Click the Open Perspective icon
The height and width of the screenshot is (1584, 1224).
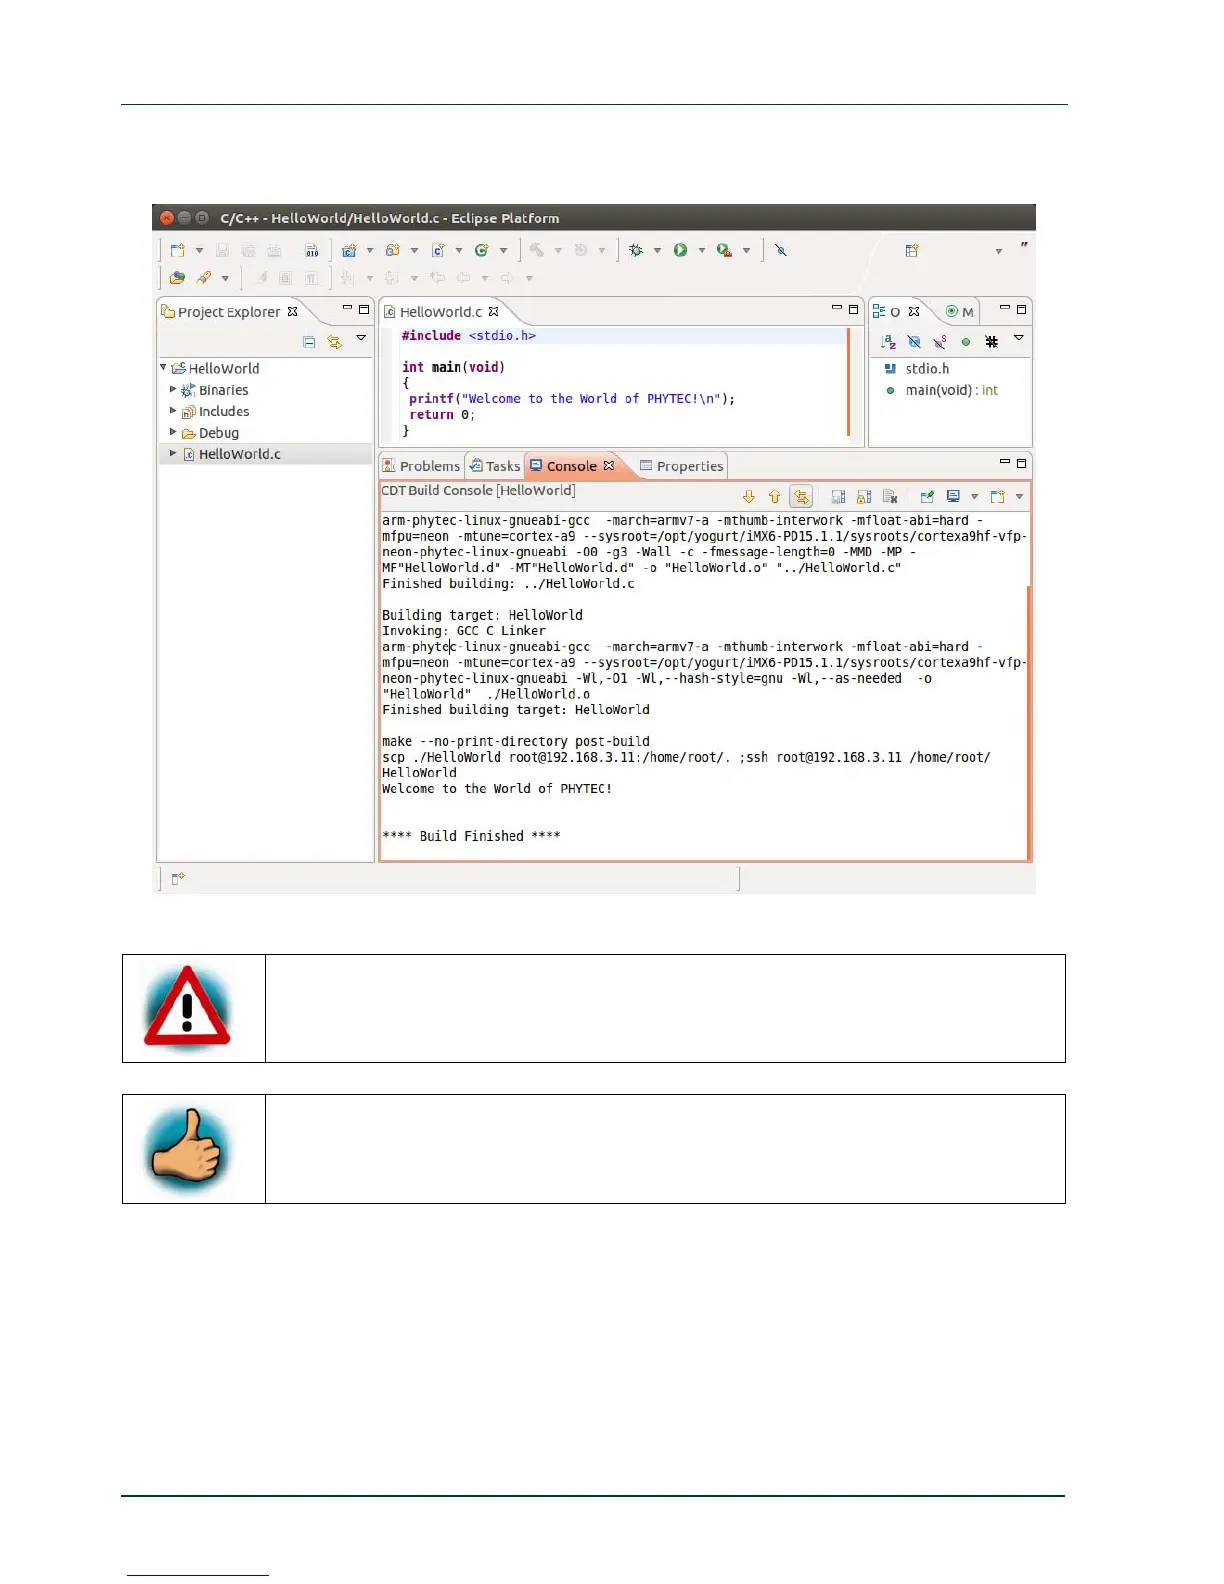(912, 250)
